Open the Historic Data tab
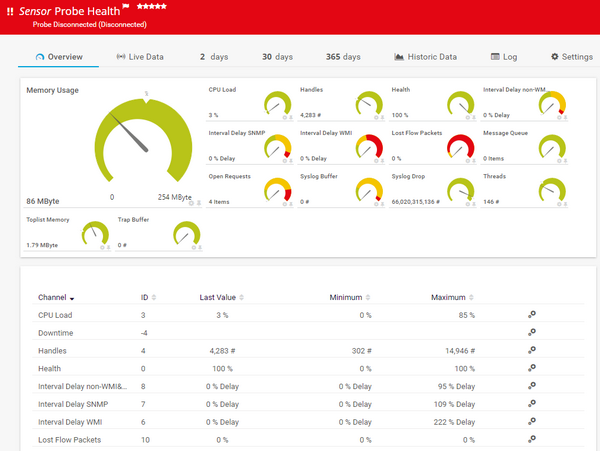The height and width of the screenshot is (451, 600). pos(426,57)
